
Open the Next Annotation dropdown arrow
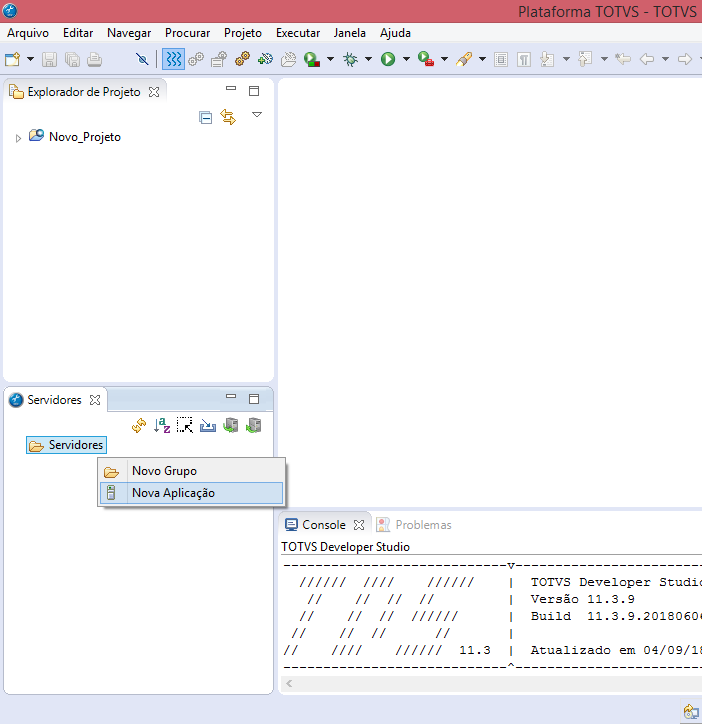[566, 59]
